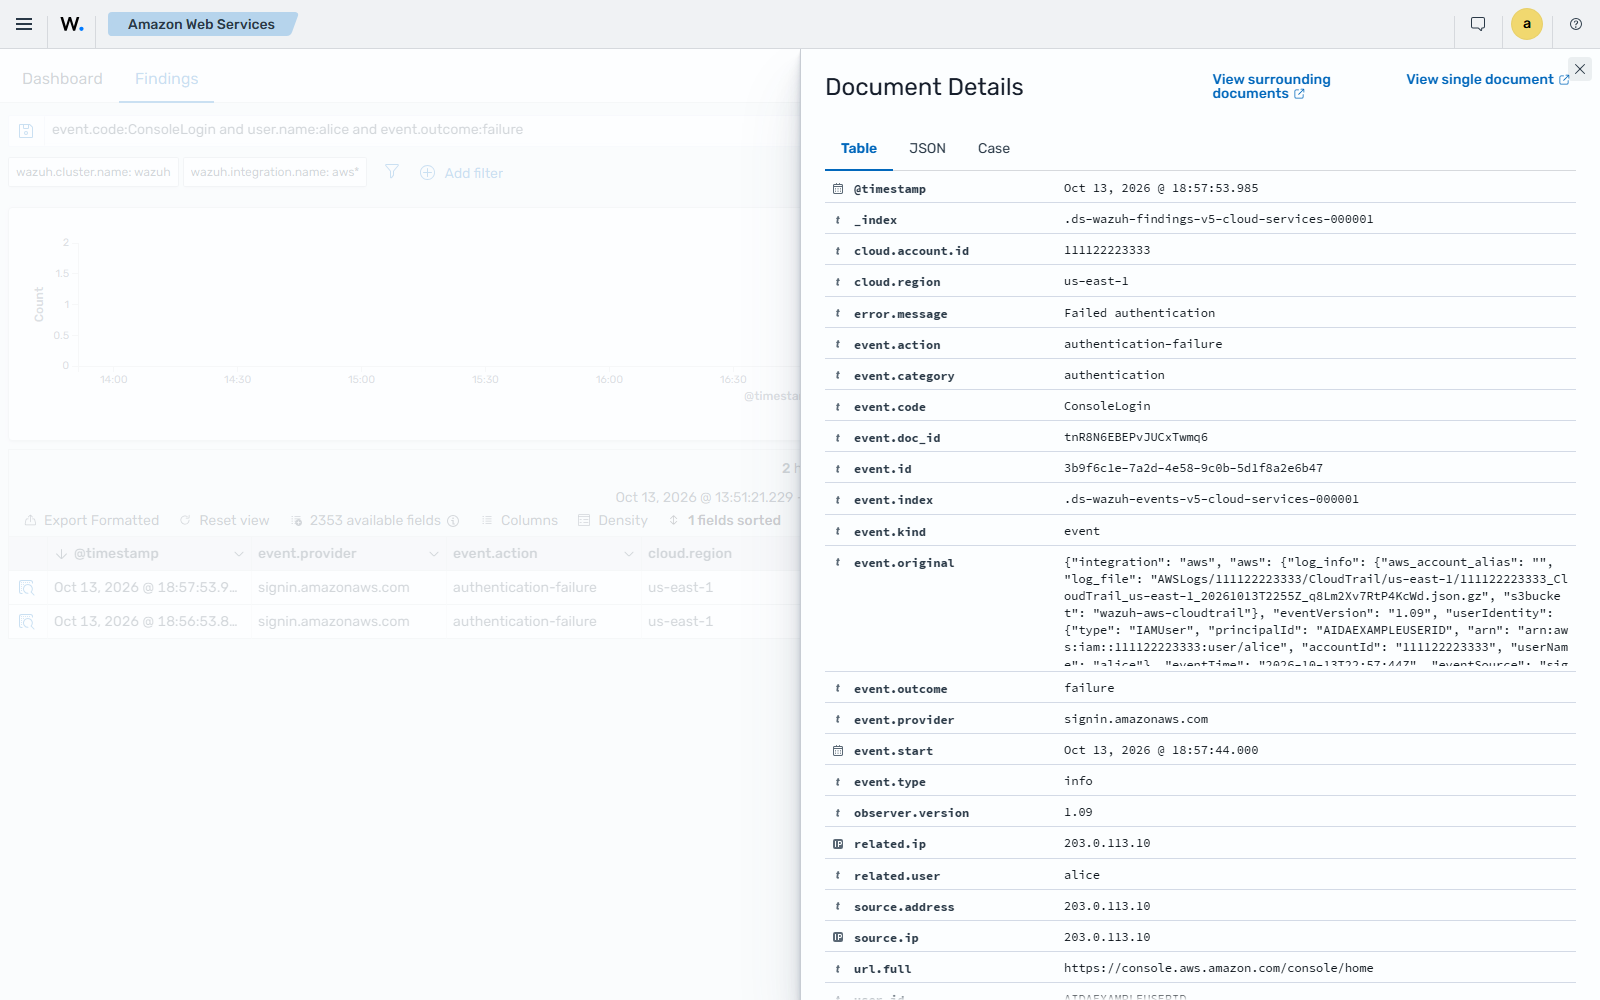Inspect the 18:56:53 row document
Screen dimensions: 1600x1000
pyautogui.click(x=27, y=621)
